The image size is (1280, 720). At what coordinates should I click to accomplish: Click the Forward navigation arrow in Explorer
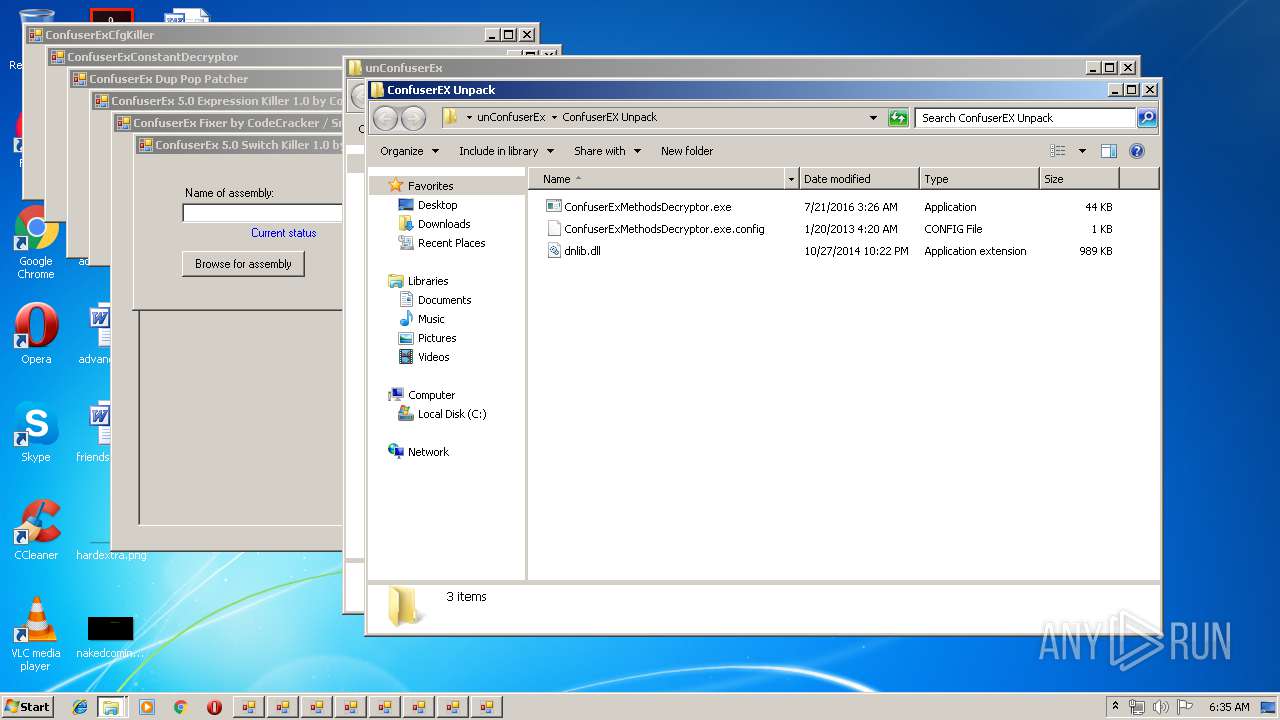point(413,118)
